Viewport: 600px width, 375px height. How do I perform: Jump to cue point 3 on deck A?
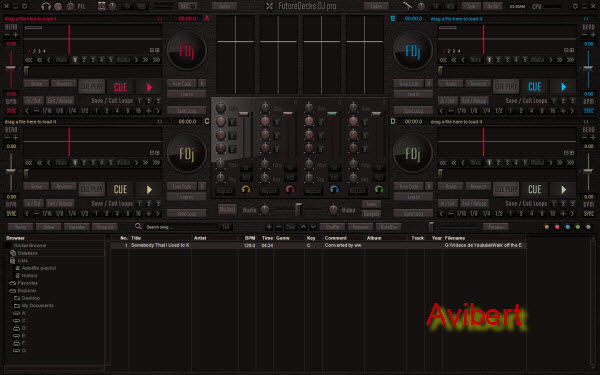(93, 60)
